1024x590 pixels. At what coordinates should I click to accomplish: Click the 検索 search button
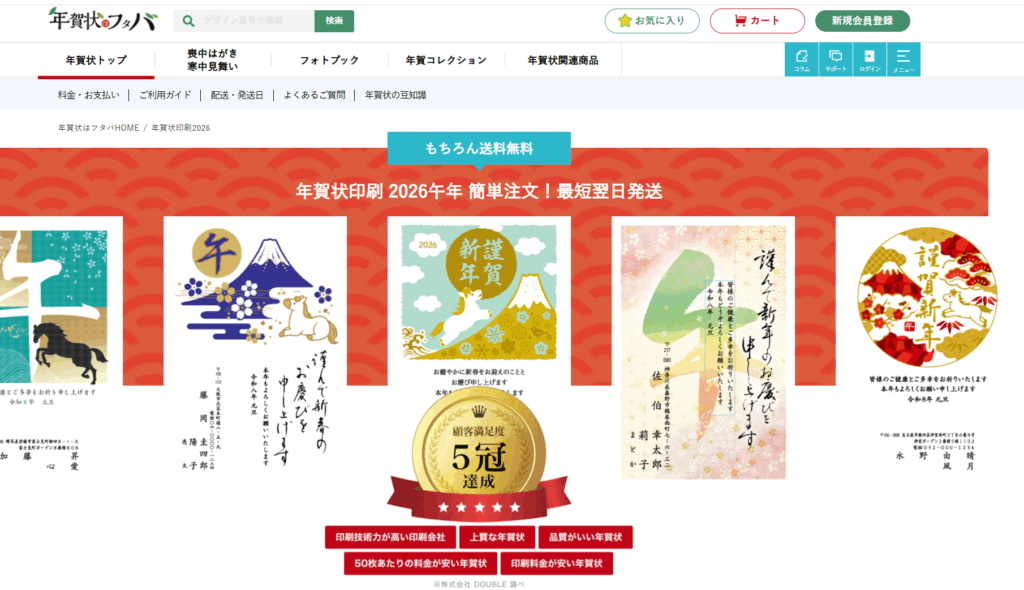[334, 21]
